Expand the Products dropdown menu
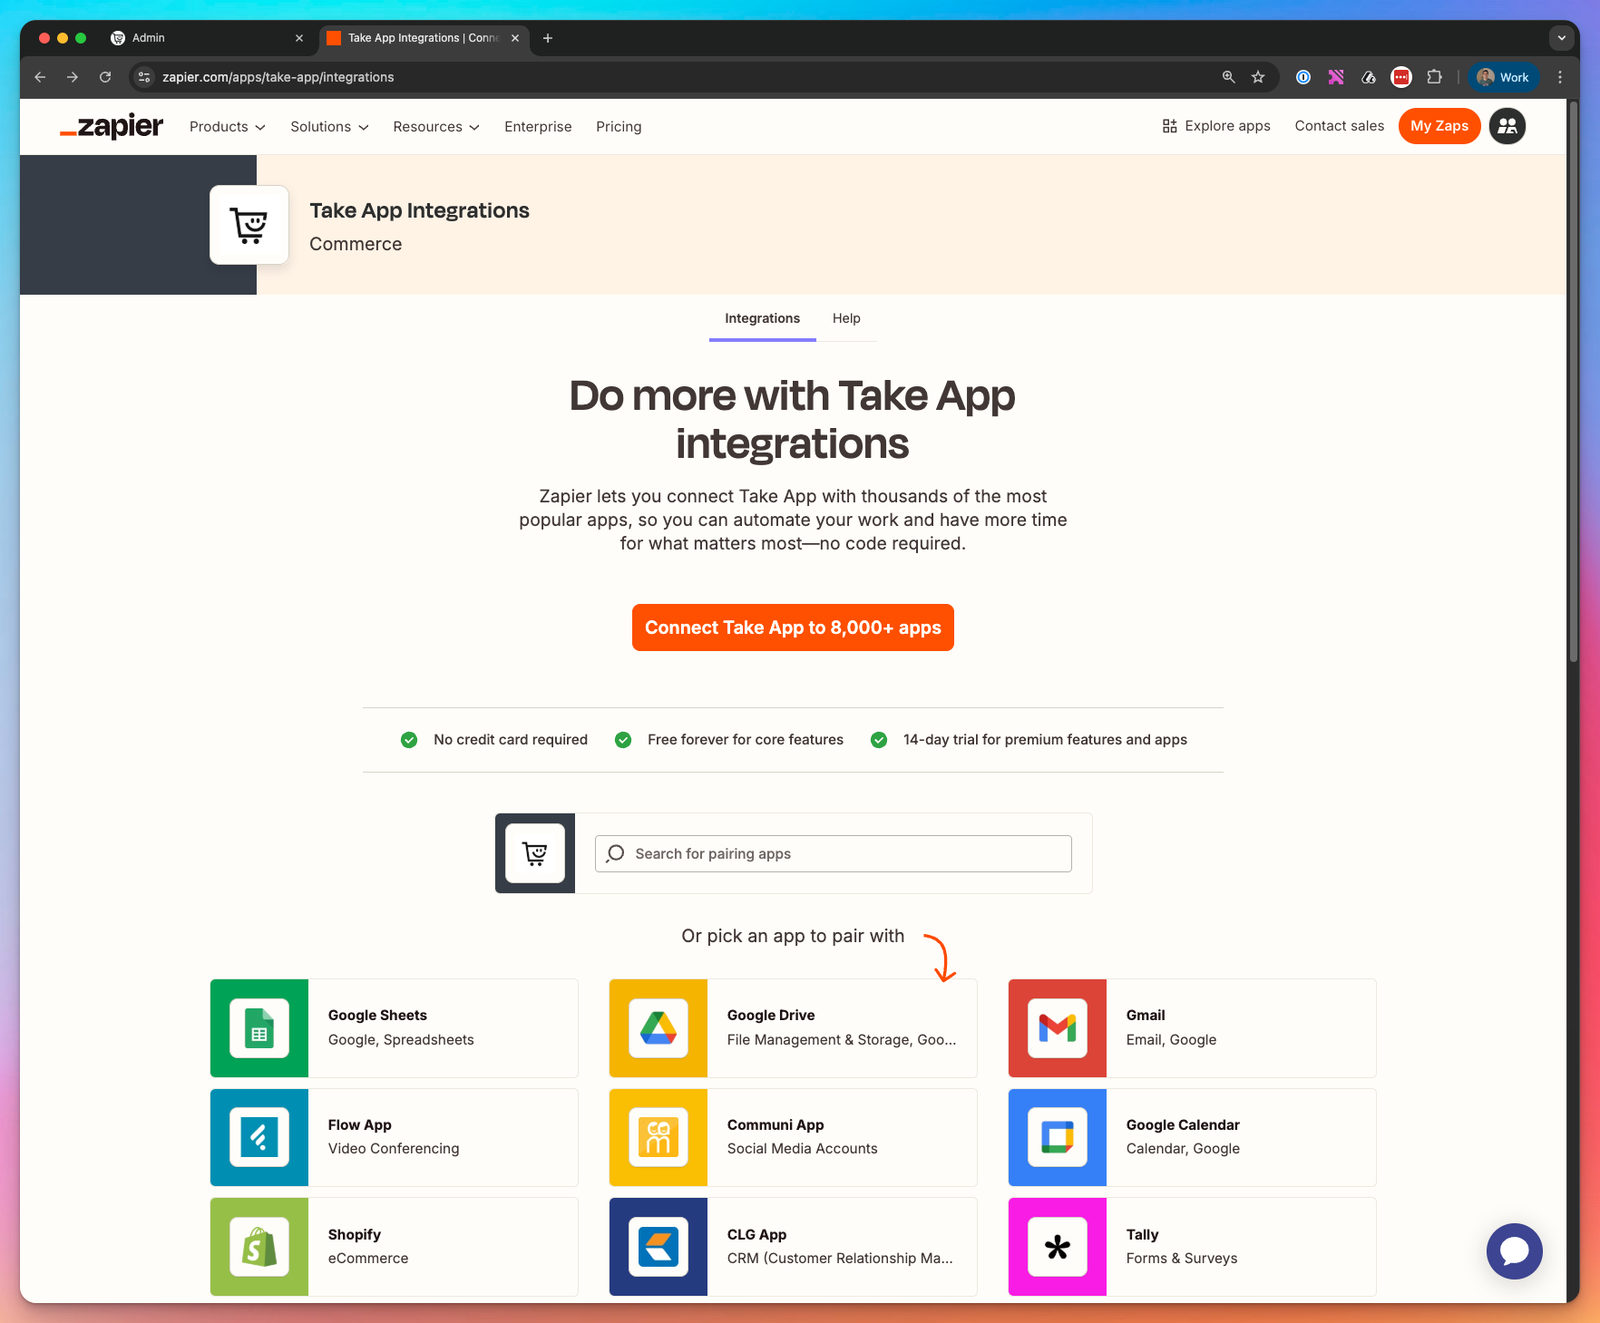The width and height of the screenshot is (1600, 1323). 227,127
